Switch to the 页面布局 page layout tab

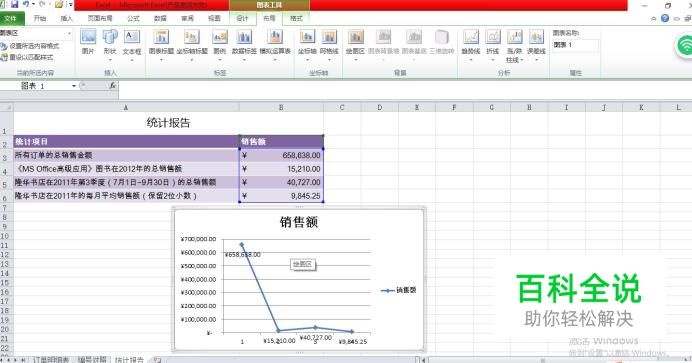[100, 19]
